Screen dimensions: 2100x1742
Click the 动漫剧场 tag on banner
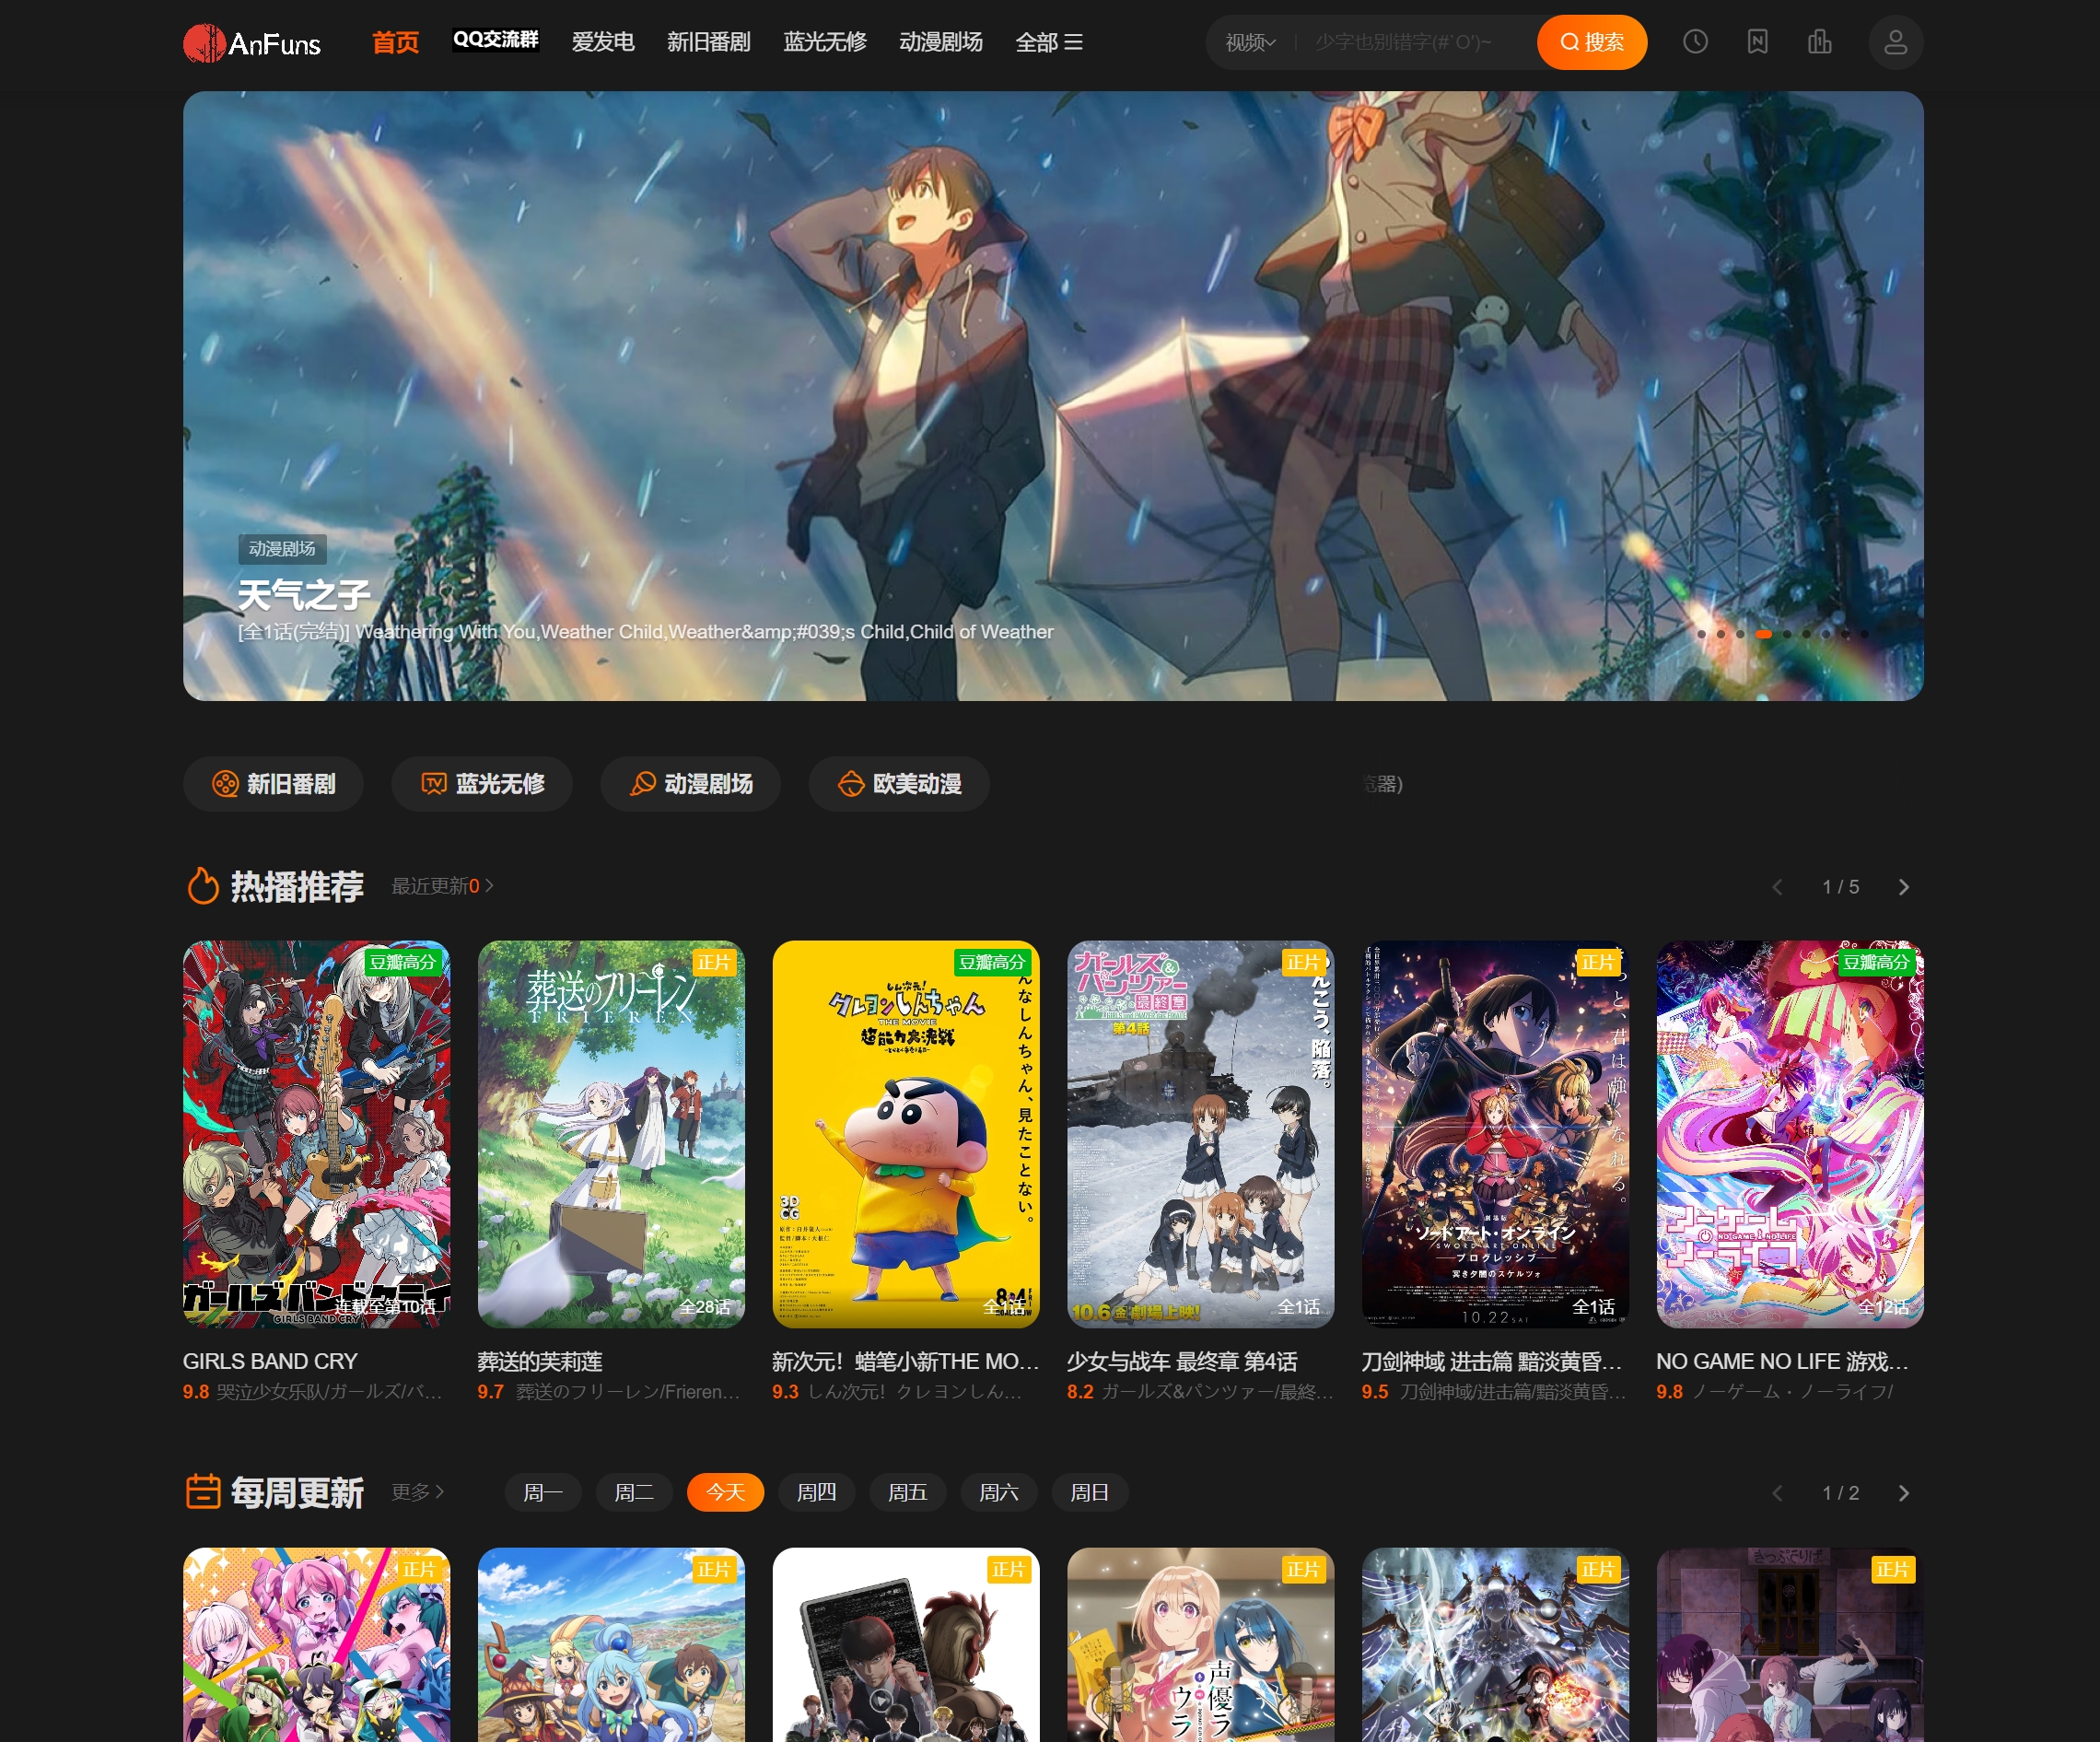[282, 549]
